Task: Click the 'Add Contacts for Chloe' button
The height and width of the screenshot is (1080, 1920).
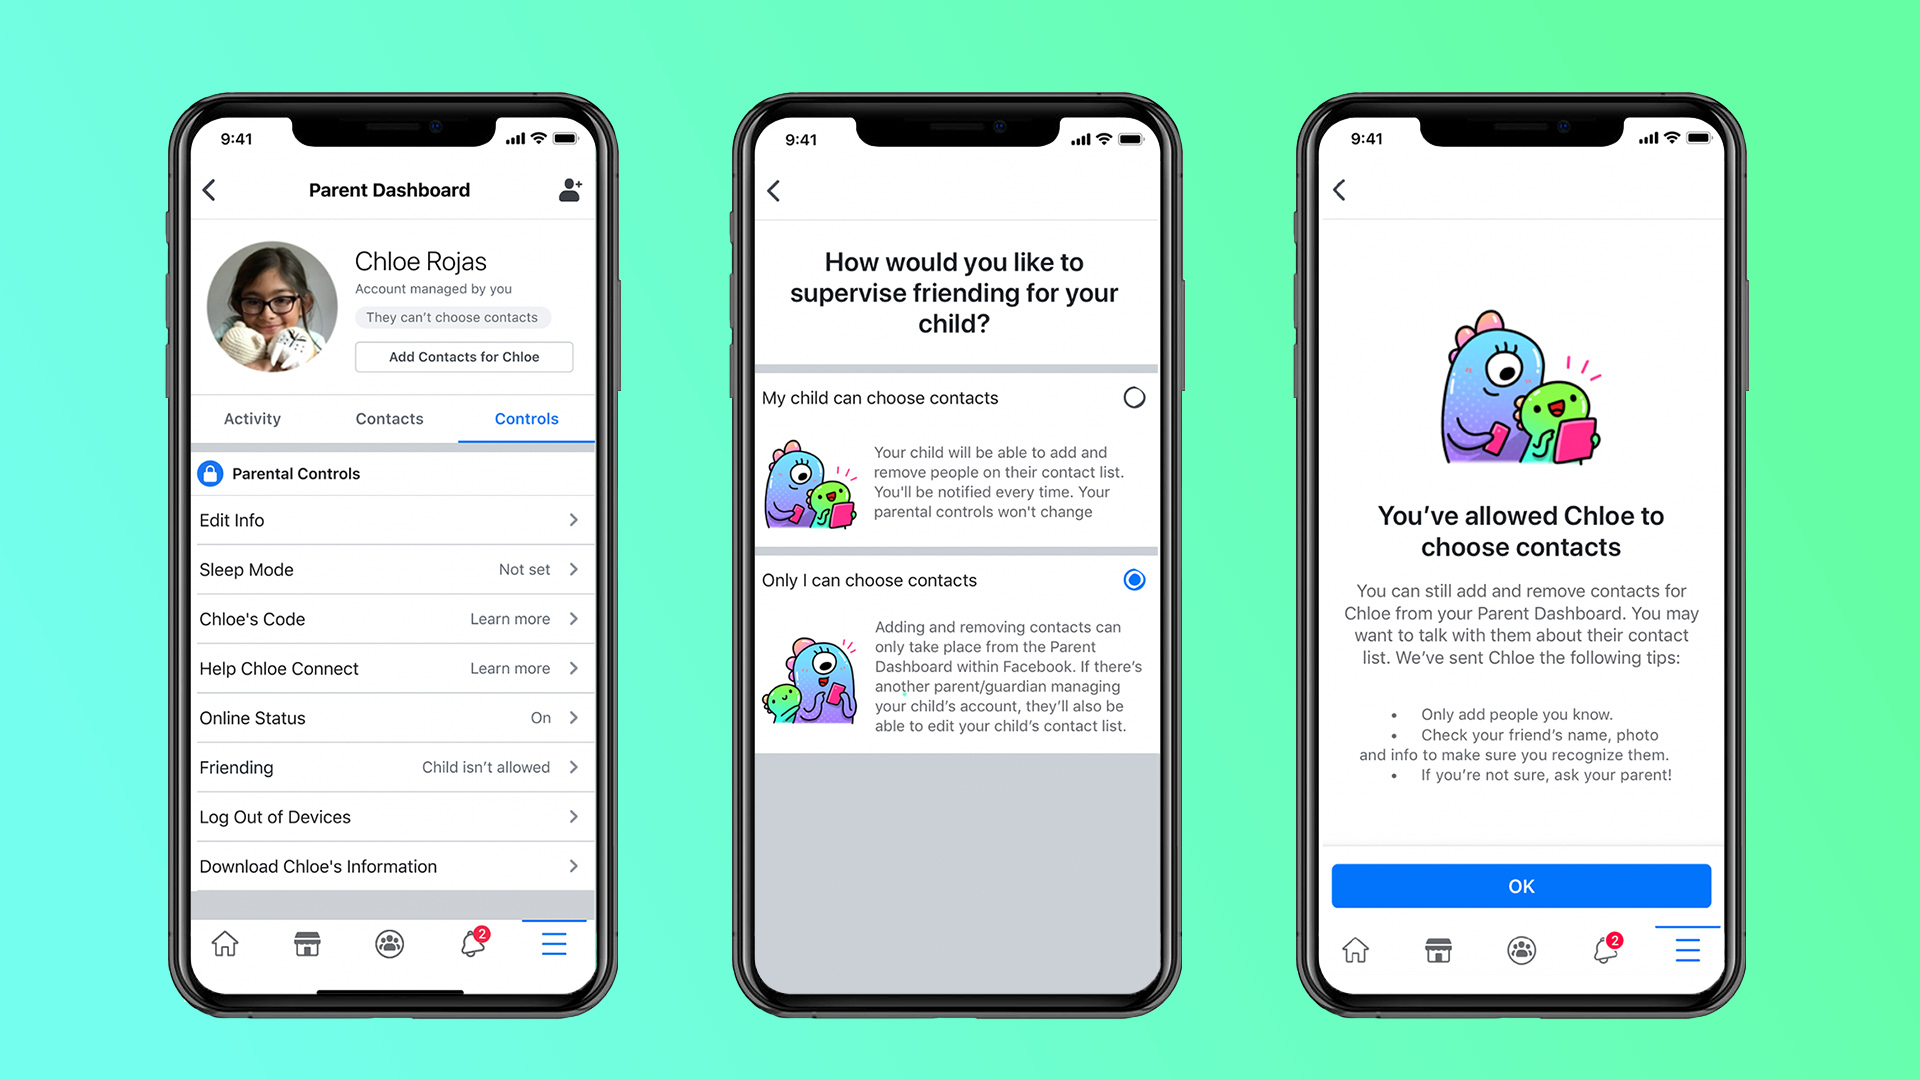Action: (x=463, y=356)
